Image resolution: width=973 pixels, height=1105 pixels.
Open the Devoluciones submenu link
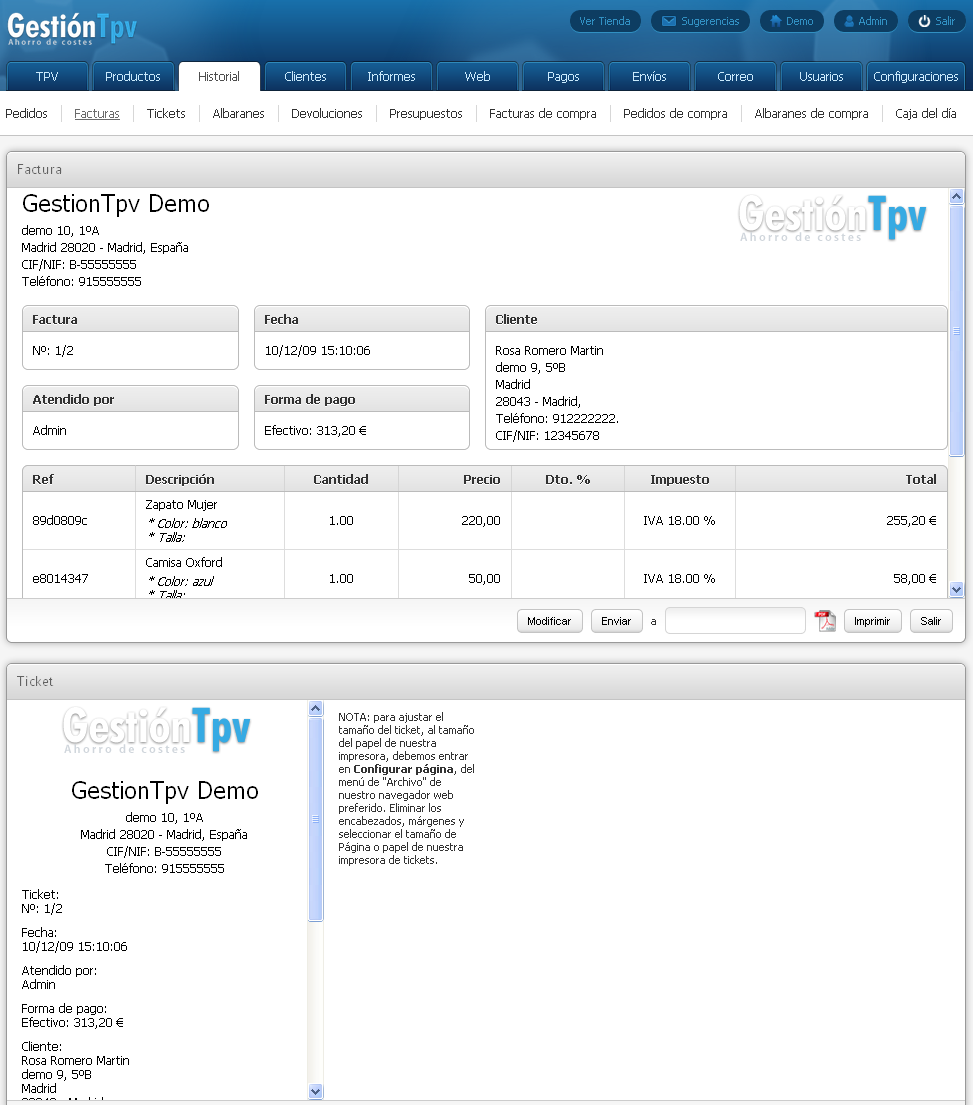click(x=327, y=113)
